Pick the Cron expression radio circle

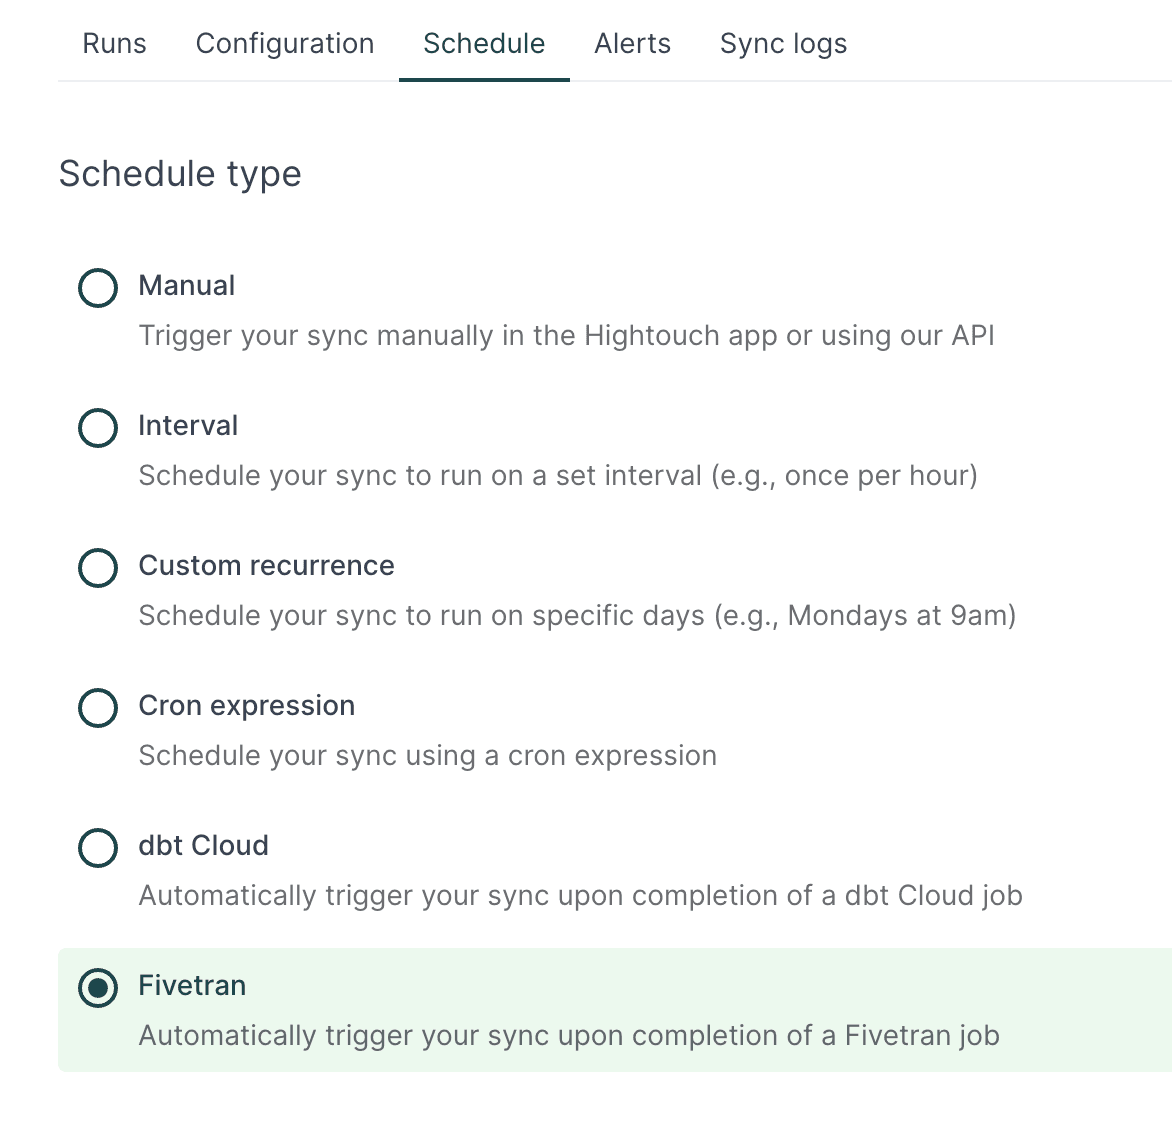click(x=98, y=708)
